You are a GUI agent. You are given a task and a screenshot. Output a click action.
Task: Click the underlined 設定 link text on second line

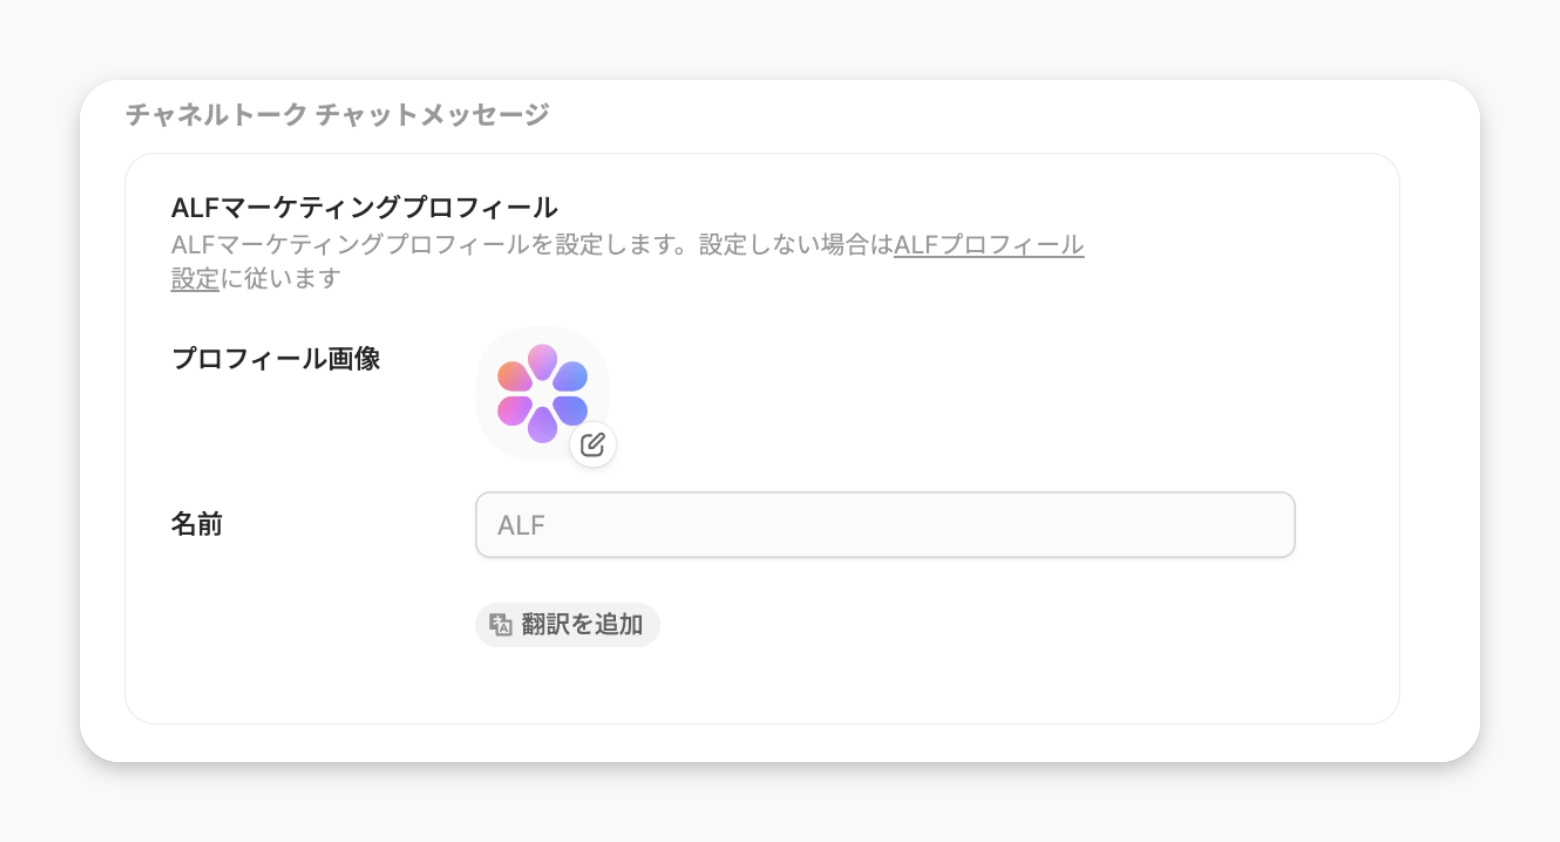pos(195,279)
